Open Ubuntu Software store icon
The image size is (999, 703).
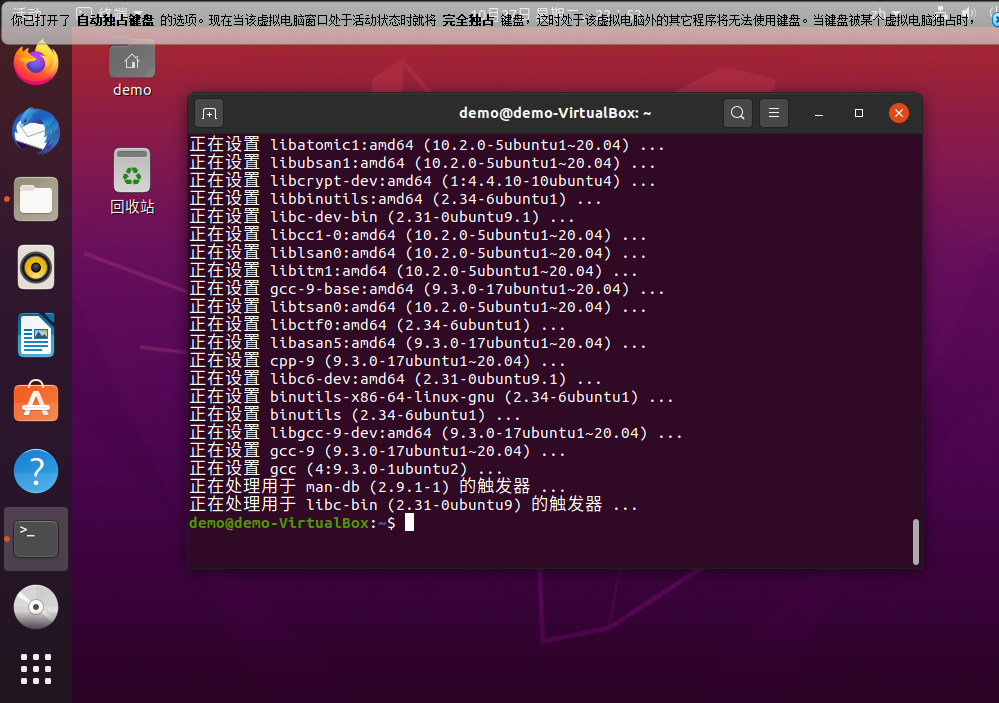(36, 402)
